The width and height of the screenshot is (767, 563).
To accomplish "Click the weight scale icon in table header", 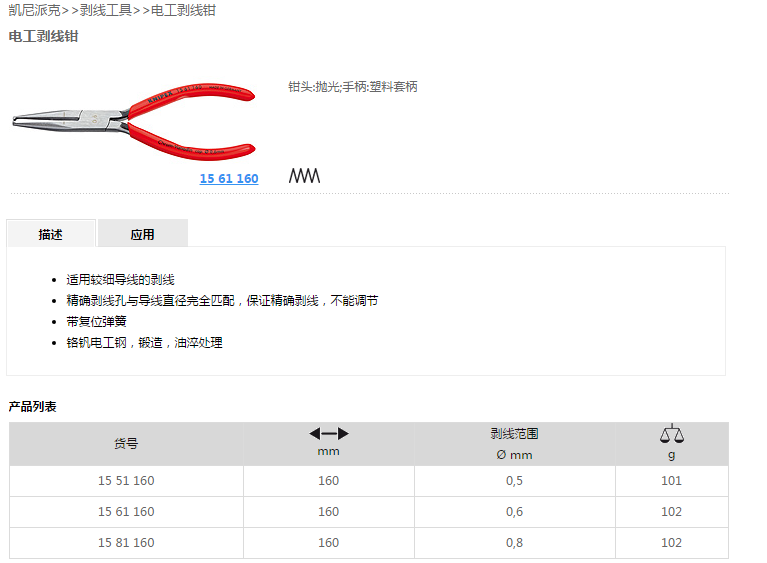I will click(x=672, y=433).
